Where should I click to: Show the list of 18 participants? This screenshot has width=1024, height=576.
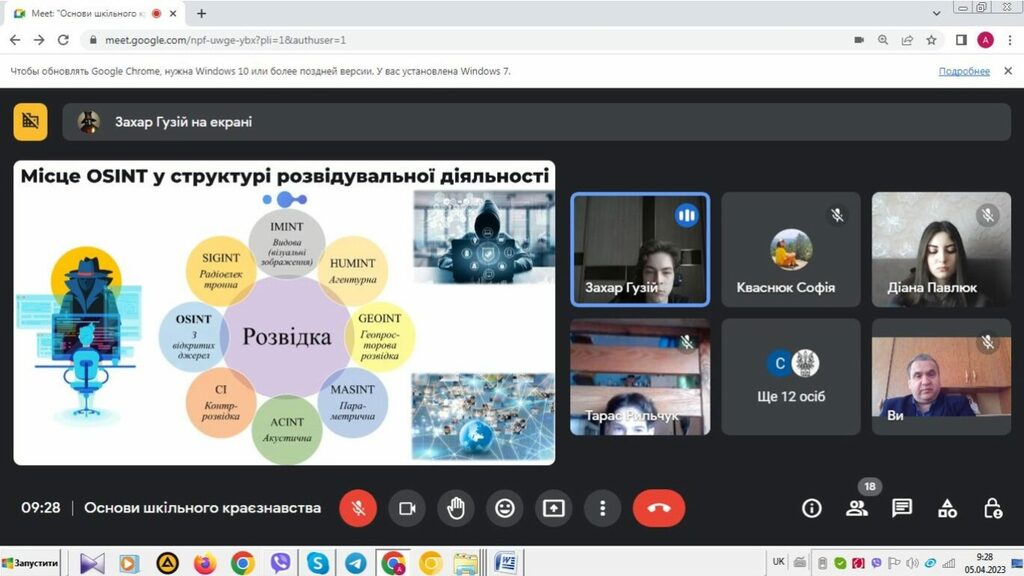click(x=857, y=508)
